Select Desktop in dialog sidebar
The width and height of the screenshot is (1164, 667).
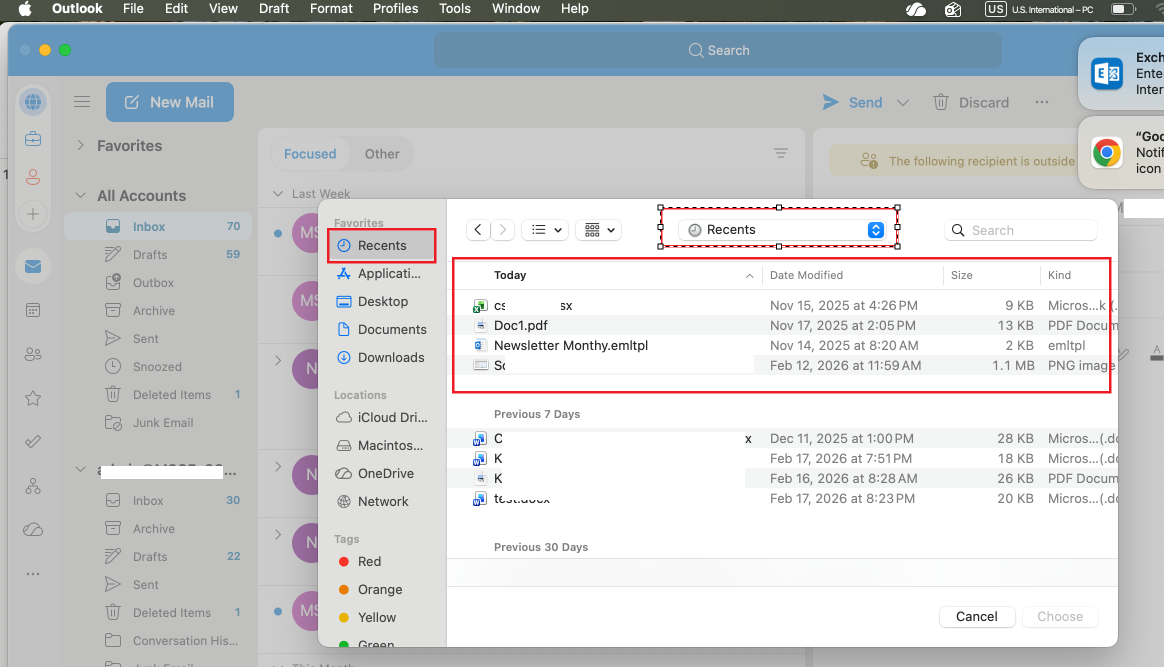click(x=382, y=301)
